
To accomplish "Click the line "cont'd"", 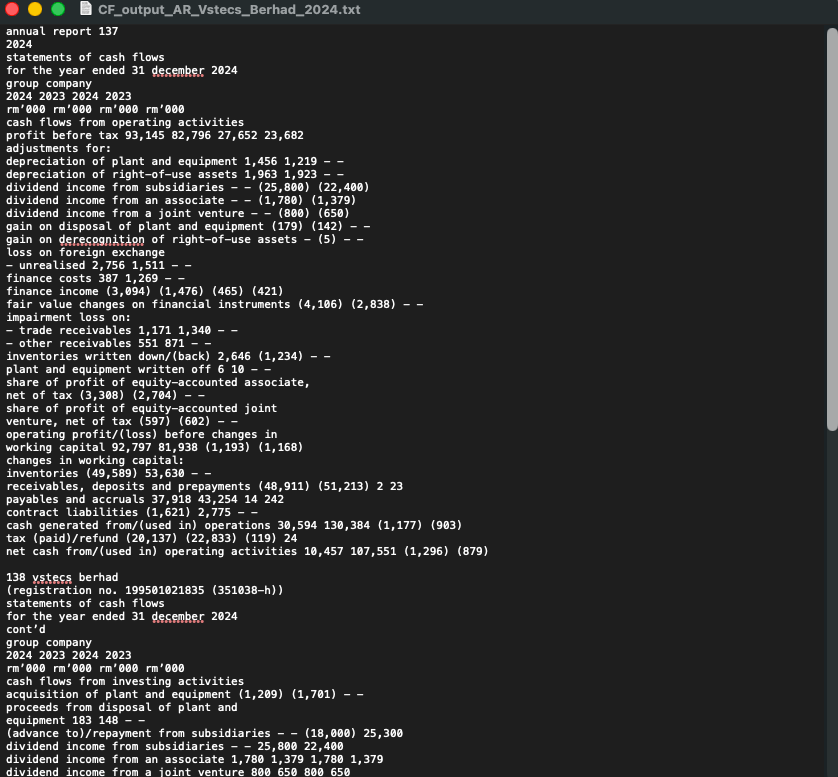I will (26, 629).
